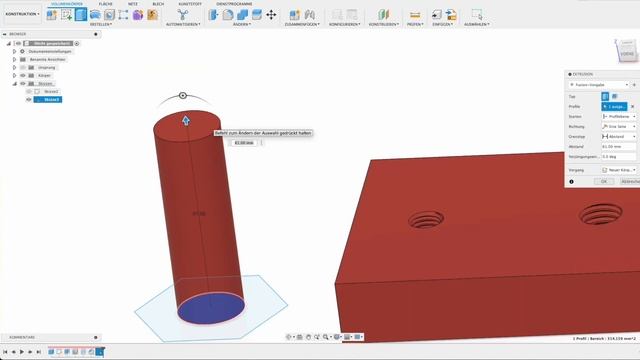Image resolution: width=640 pixels, height=360 pixels.
Task: Expand the Körper tree node
Action: 14,76
